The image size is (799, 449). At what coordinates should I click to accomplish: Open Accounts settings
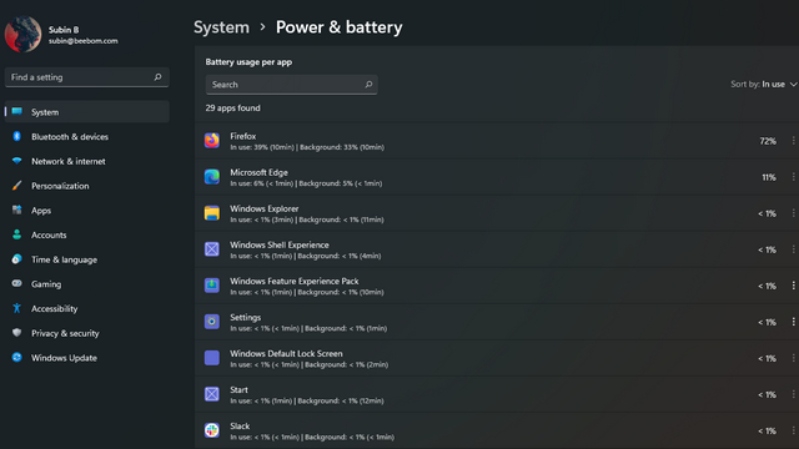(x=87, y=235)
